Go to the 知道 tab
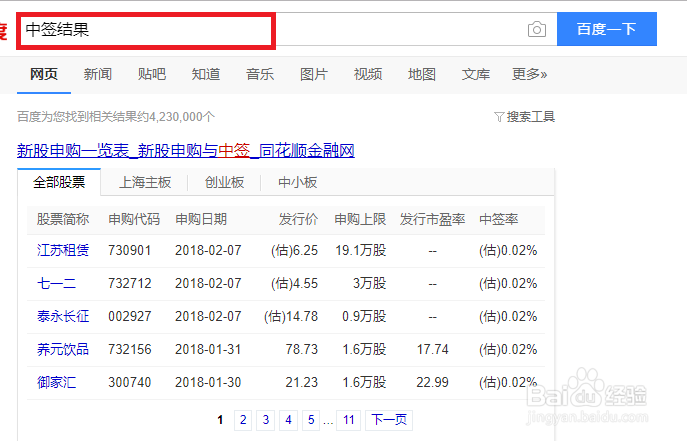687x441 pixels. (205, 74)
